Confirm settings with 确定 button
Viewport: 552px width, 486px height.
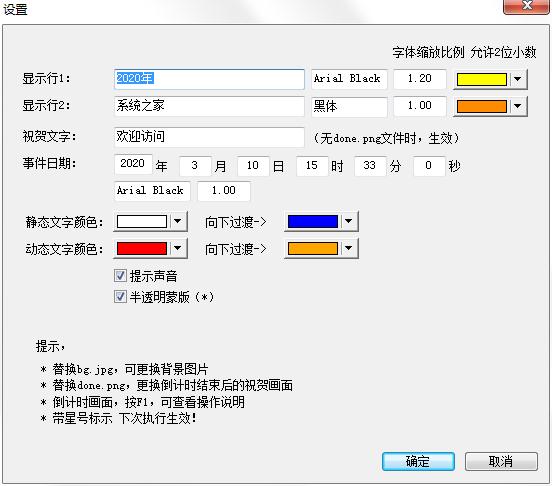point(418,461)
